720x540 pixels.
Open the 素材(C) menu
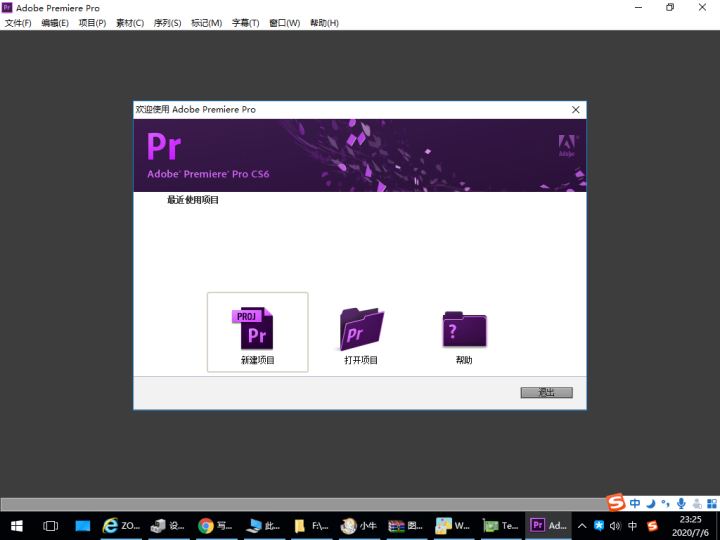tap(130, 23)
